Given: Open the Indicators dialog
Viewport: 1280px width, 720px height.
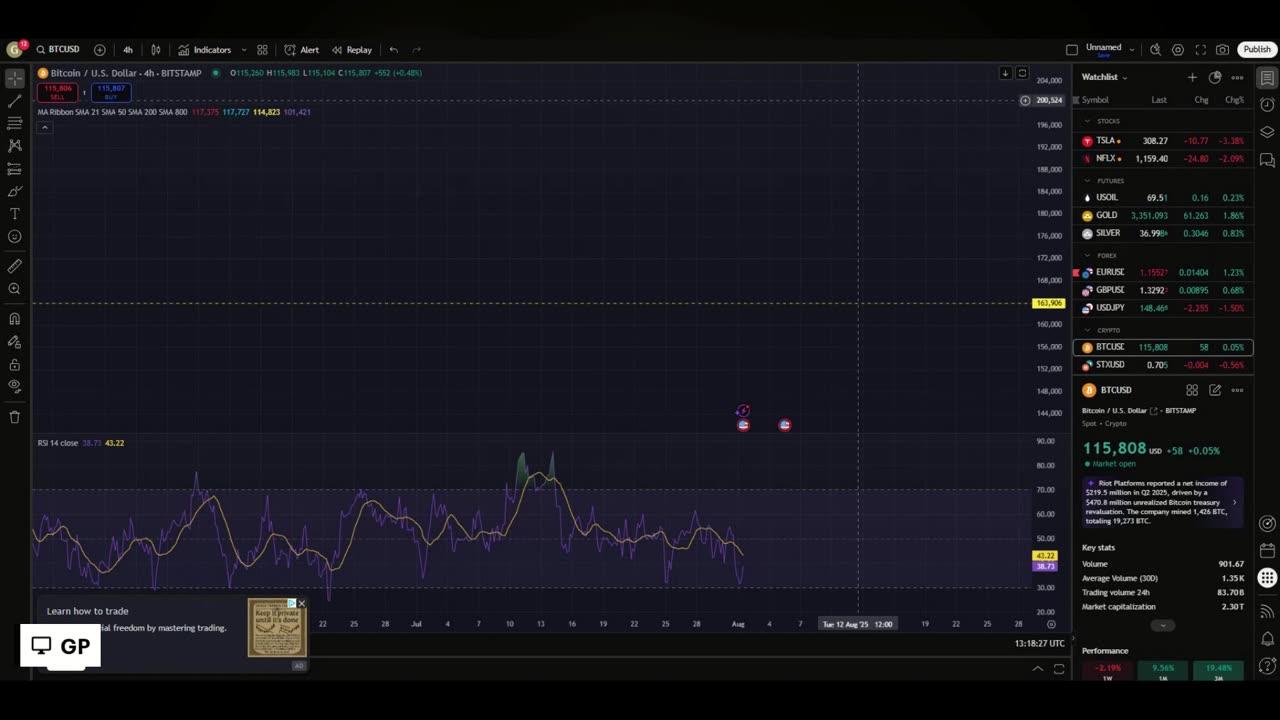Looking at the screenshot, I should (205, 50).
